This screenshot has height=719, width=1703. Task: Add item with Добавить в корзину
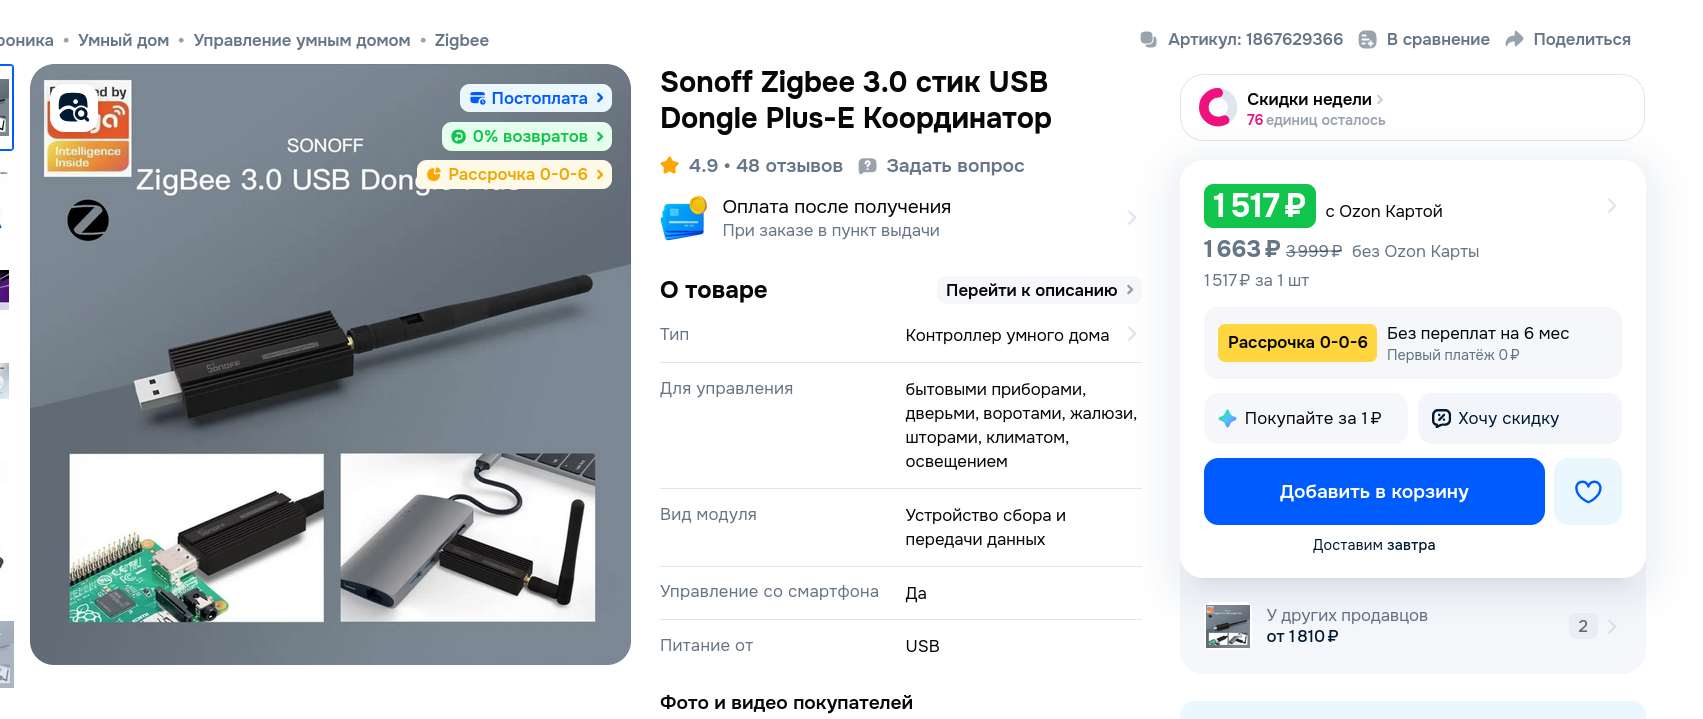(x=1374, y=491)
